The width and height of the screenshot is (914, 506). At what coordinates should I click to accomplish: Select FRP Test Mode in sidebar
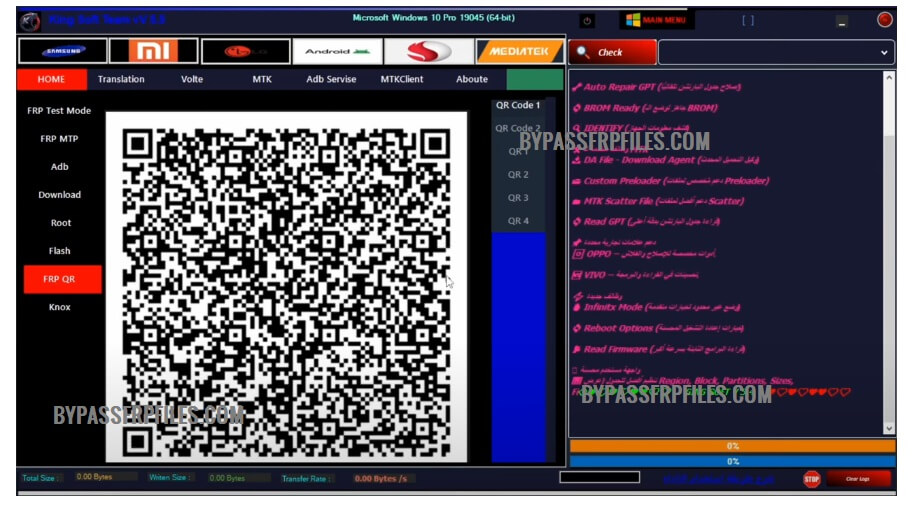pos(59,111)
